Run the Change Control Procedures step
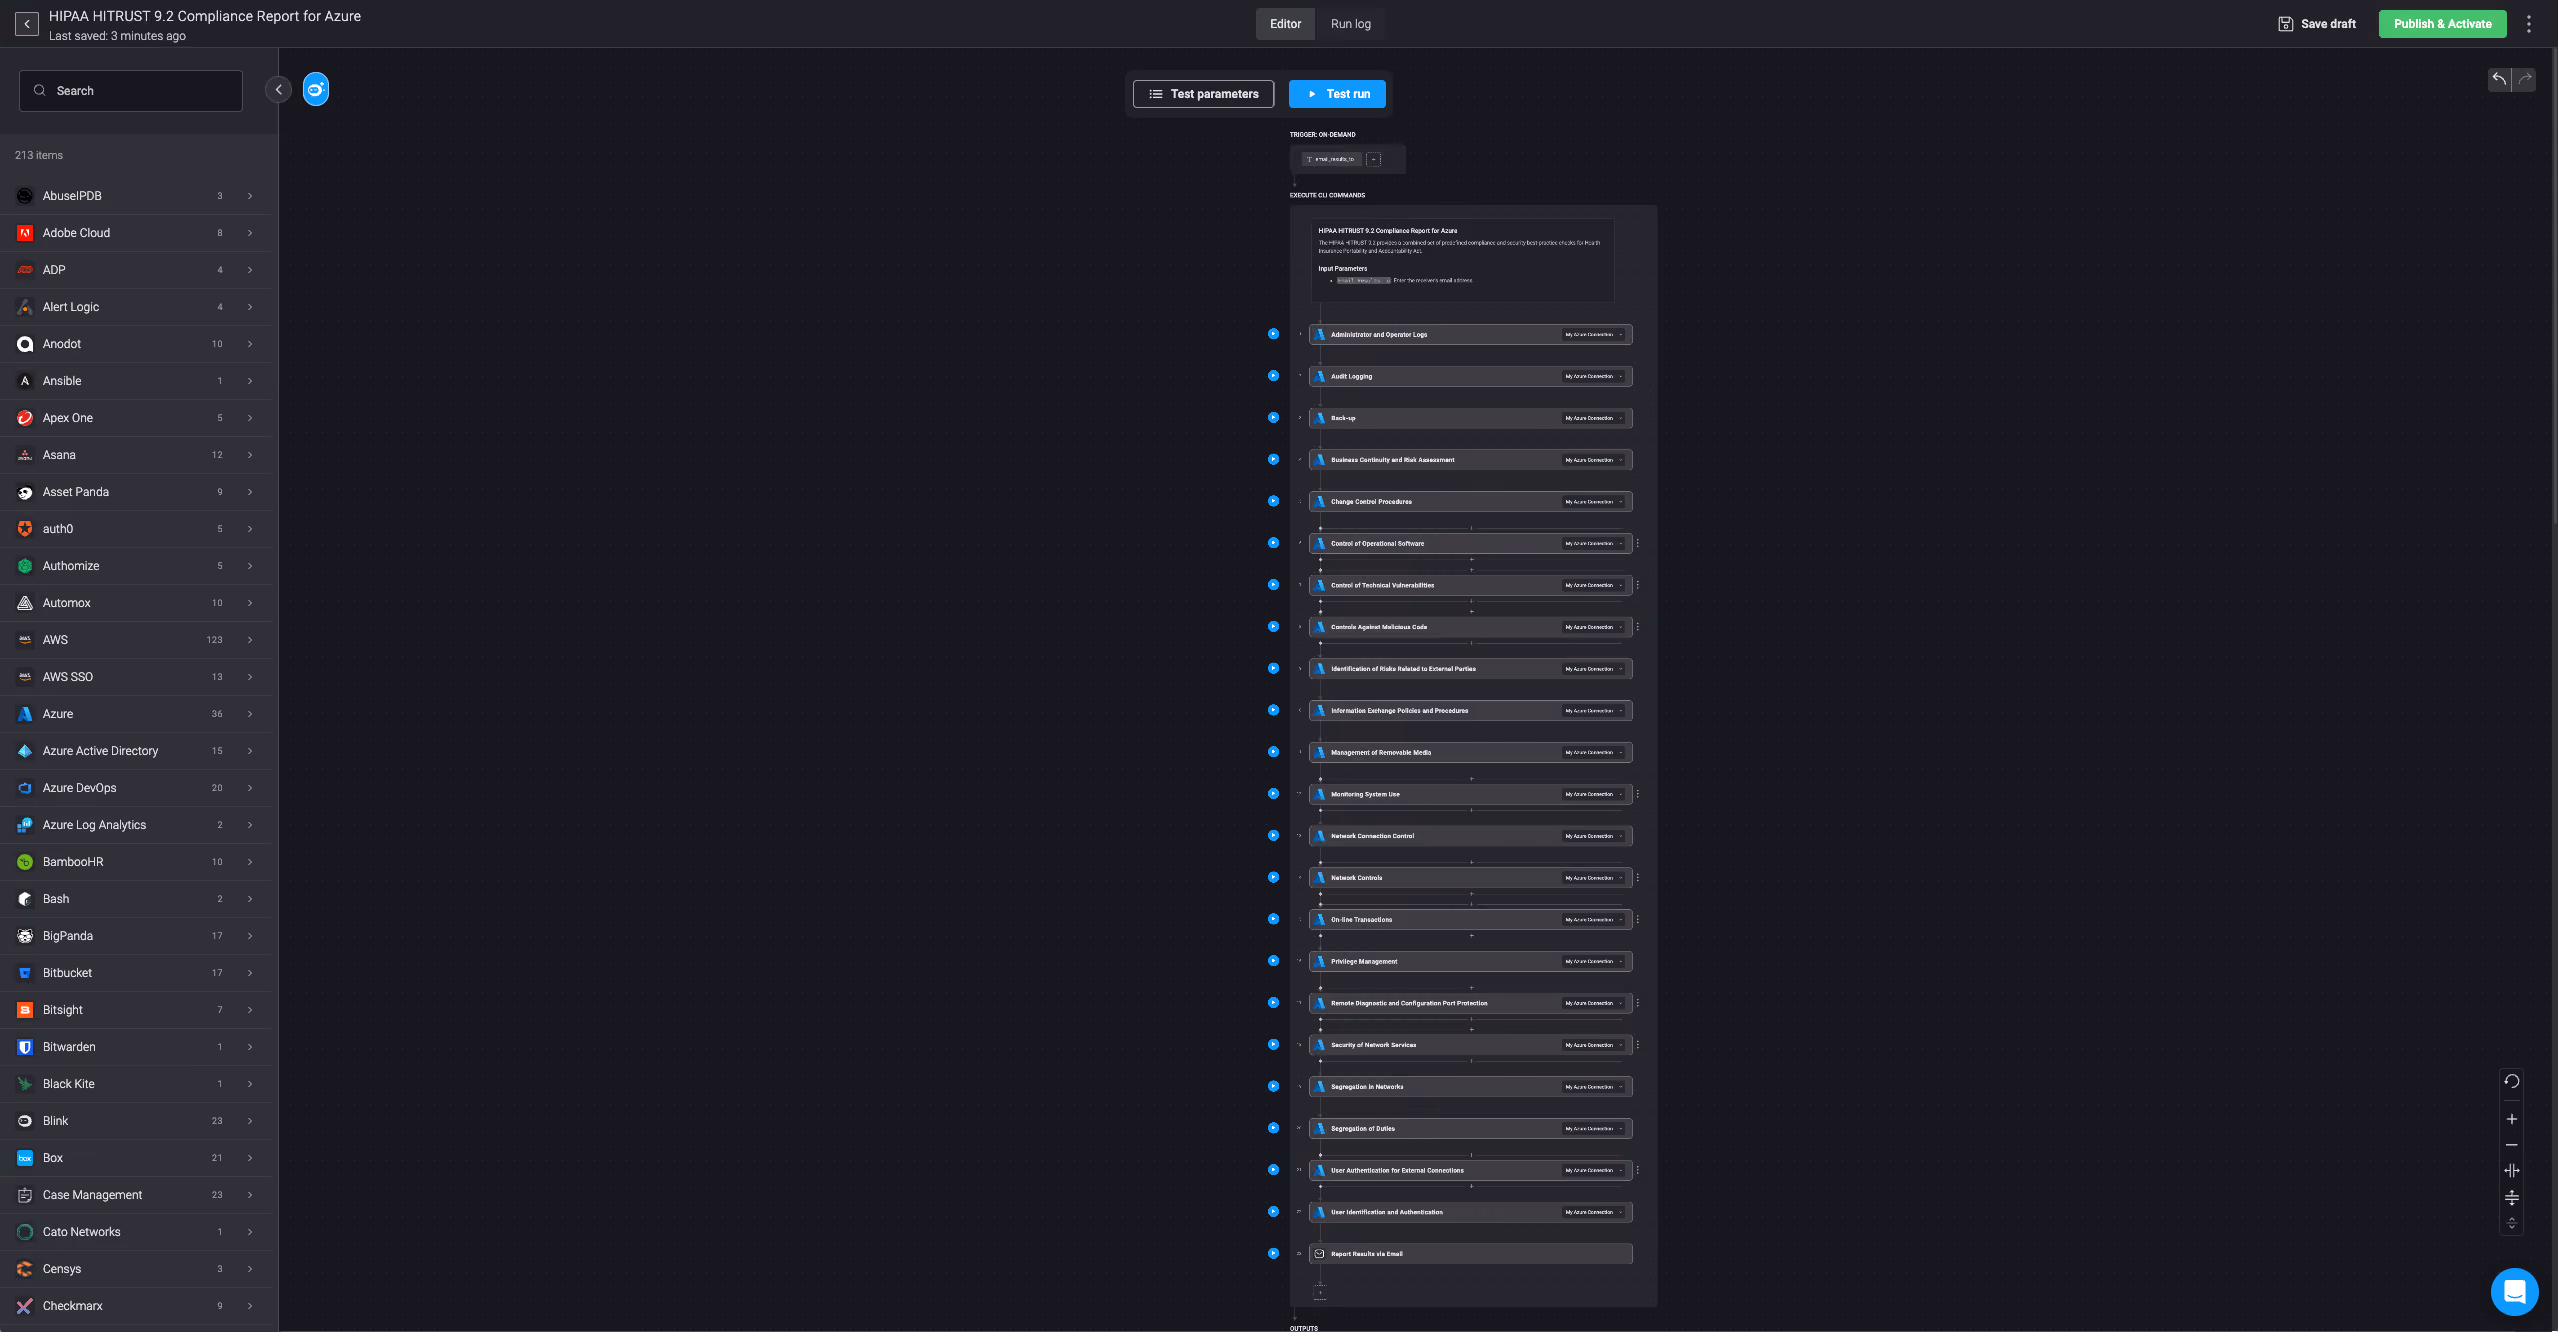 (1273, 501)
